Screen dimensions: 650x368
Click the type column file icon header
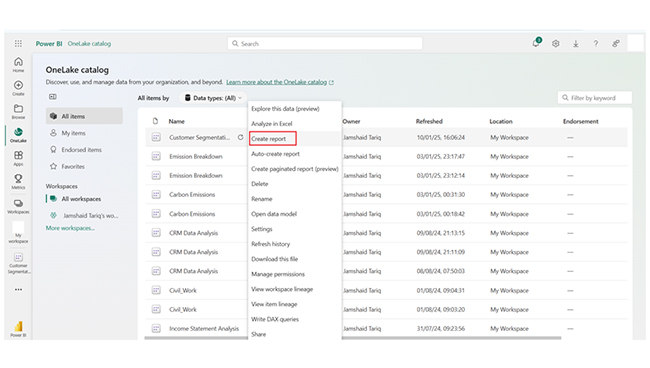coord(155,121)
